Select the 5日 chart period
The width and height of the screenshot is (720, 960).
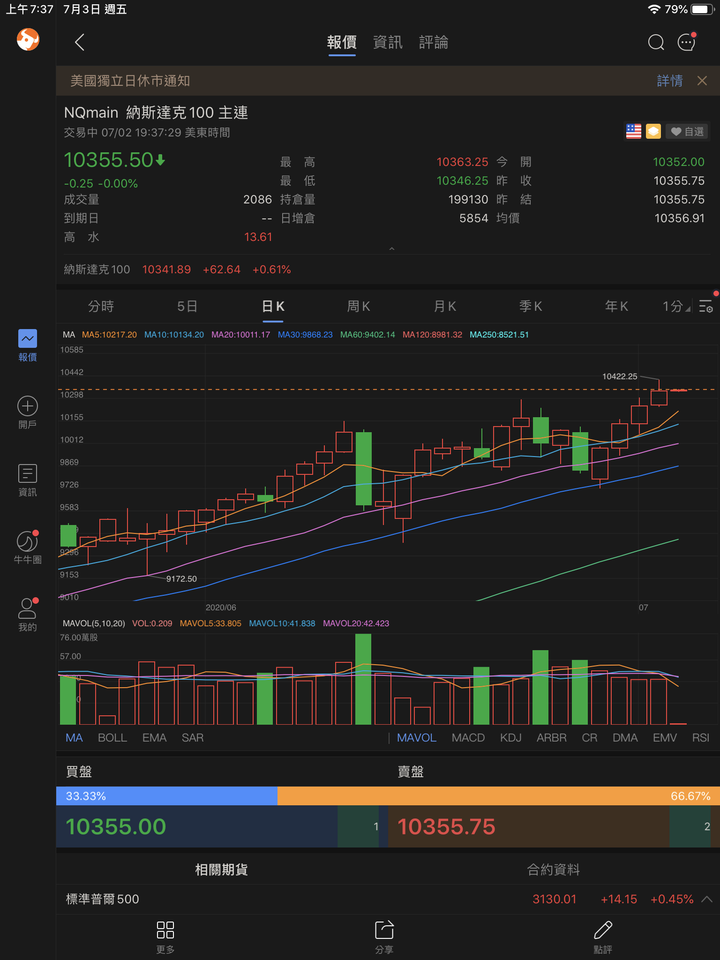(187, 306)
